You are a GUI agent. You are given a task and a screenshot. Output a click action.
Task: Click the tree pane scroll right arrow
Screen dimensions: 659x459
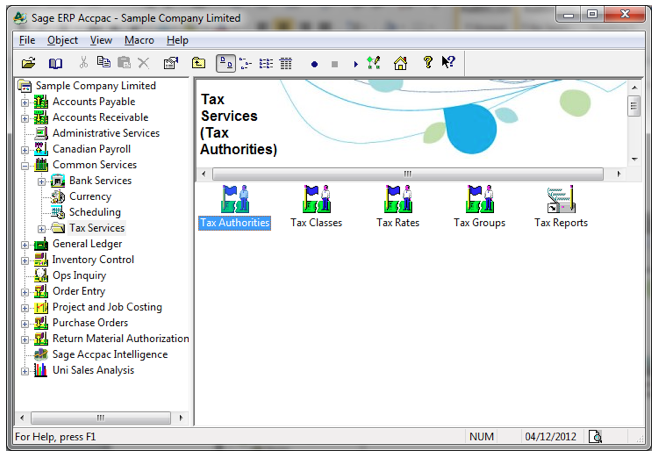(181, 418)
